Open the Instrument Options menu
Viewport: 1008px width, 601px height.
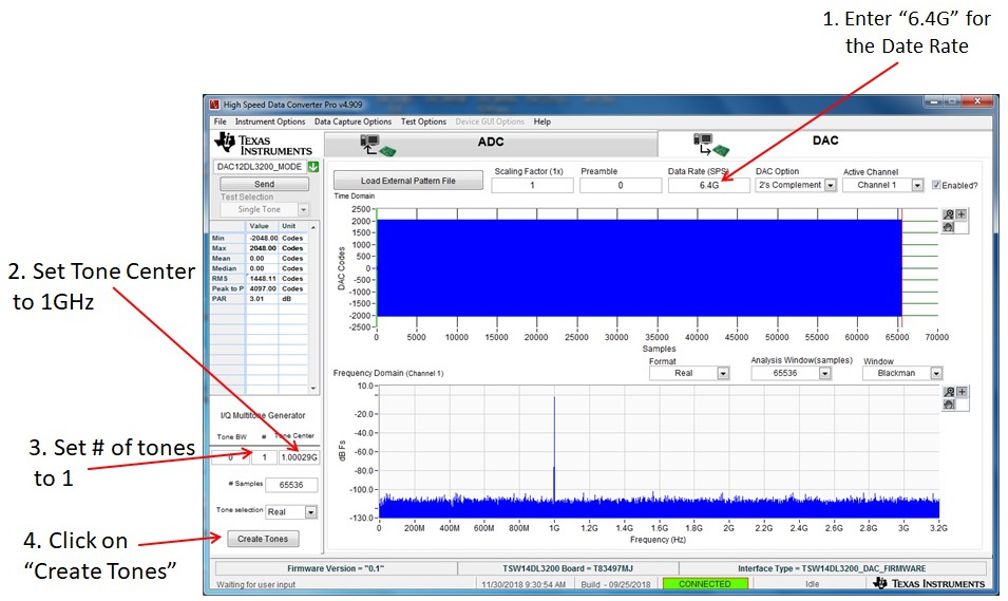[x=270, y=122]
